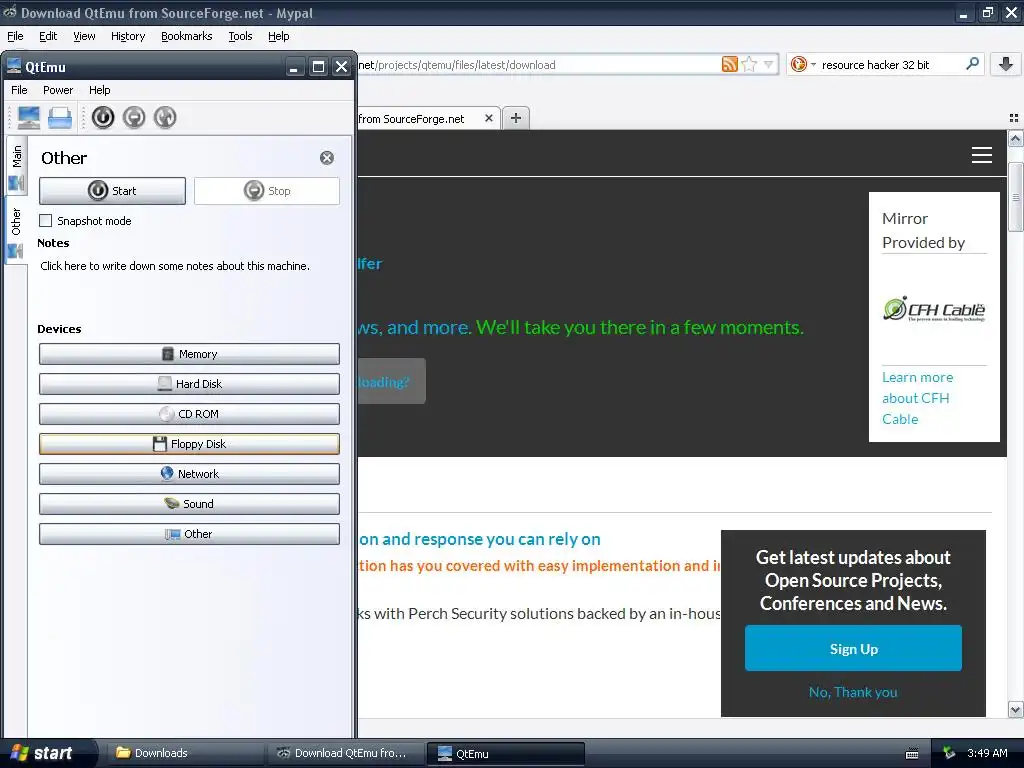
Task: Expand the Floppy Disk device settings
Action: point(189,444)
